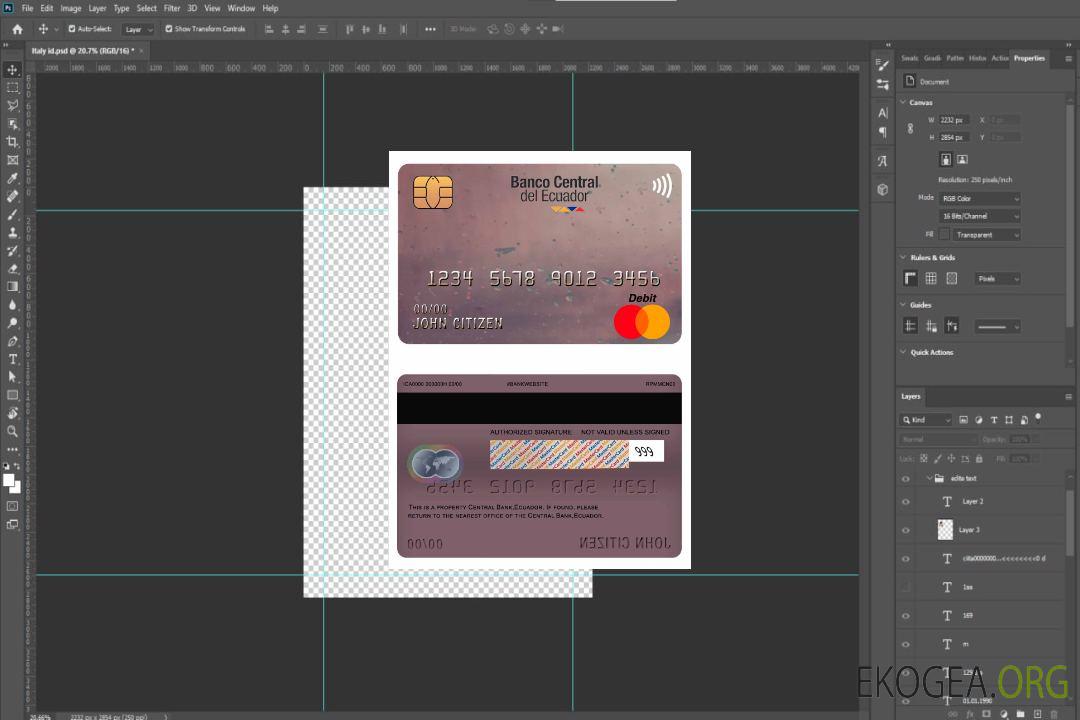Screen dimensions: 1080x720
Task: Click the canvas fill color swatch
Action: tap(944, 235)
